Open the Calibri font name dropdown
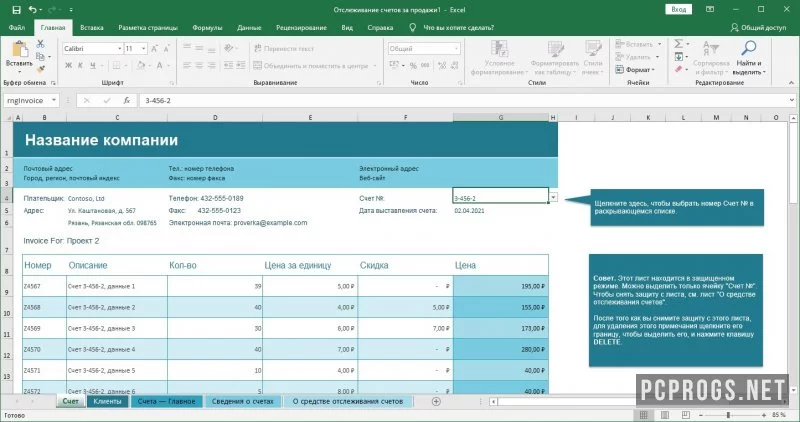Viewport: 800px width, 422px height. click(x=119, y=48)
